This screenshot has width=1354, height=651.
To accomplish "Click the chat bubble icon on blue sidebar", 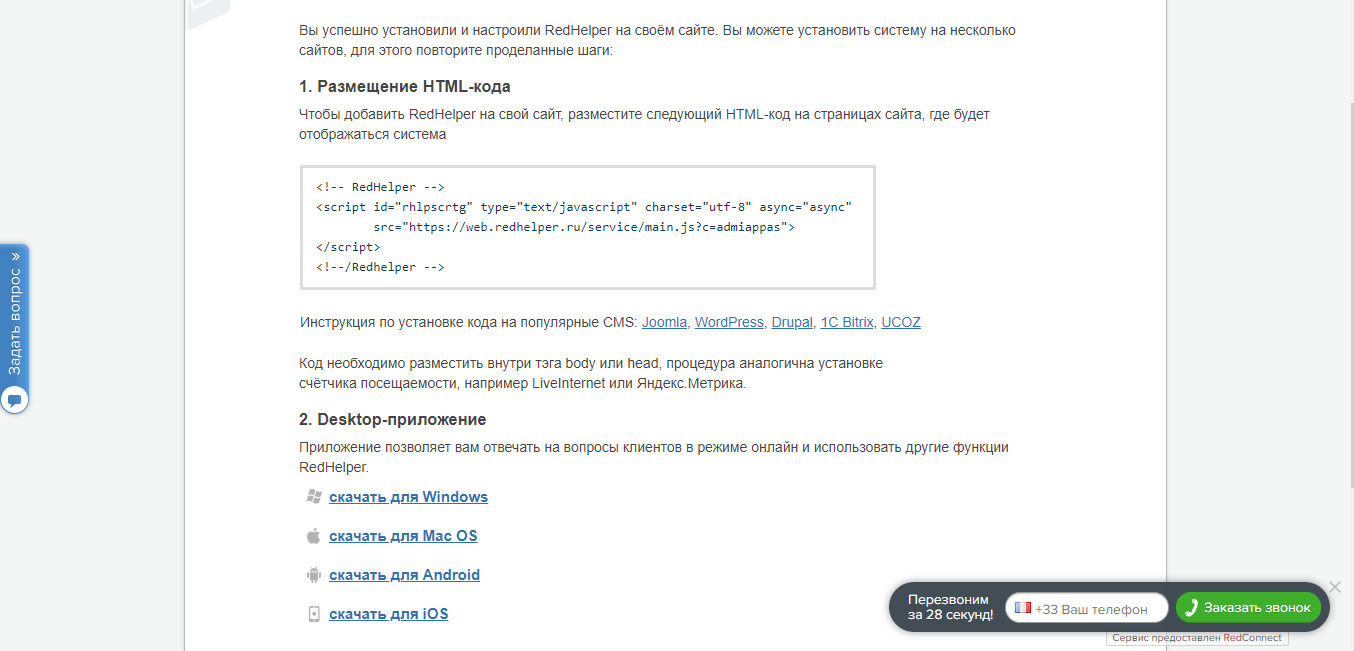I will click(x=15, y=400).
